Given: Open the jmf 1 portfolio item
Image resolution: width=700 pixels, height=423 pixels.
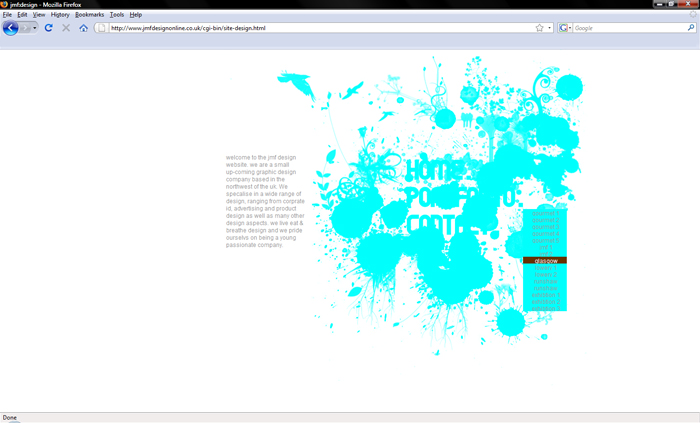Looking at the screenshot, I should coord(545,247).
